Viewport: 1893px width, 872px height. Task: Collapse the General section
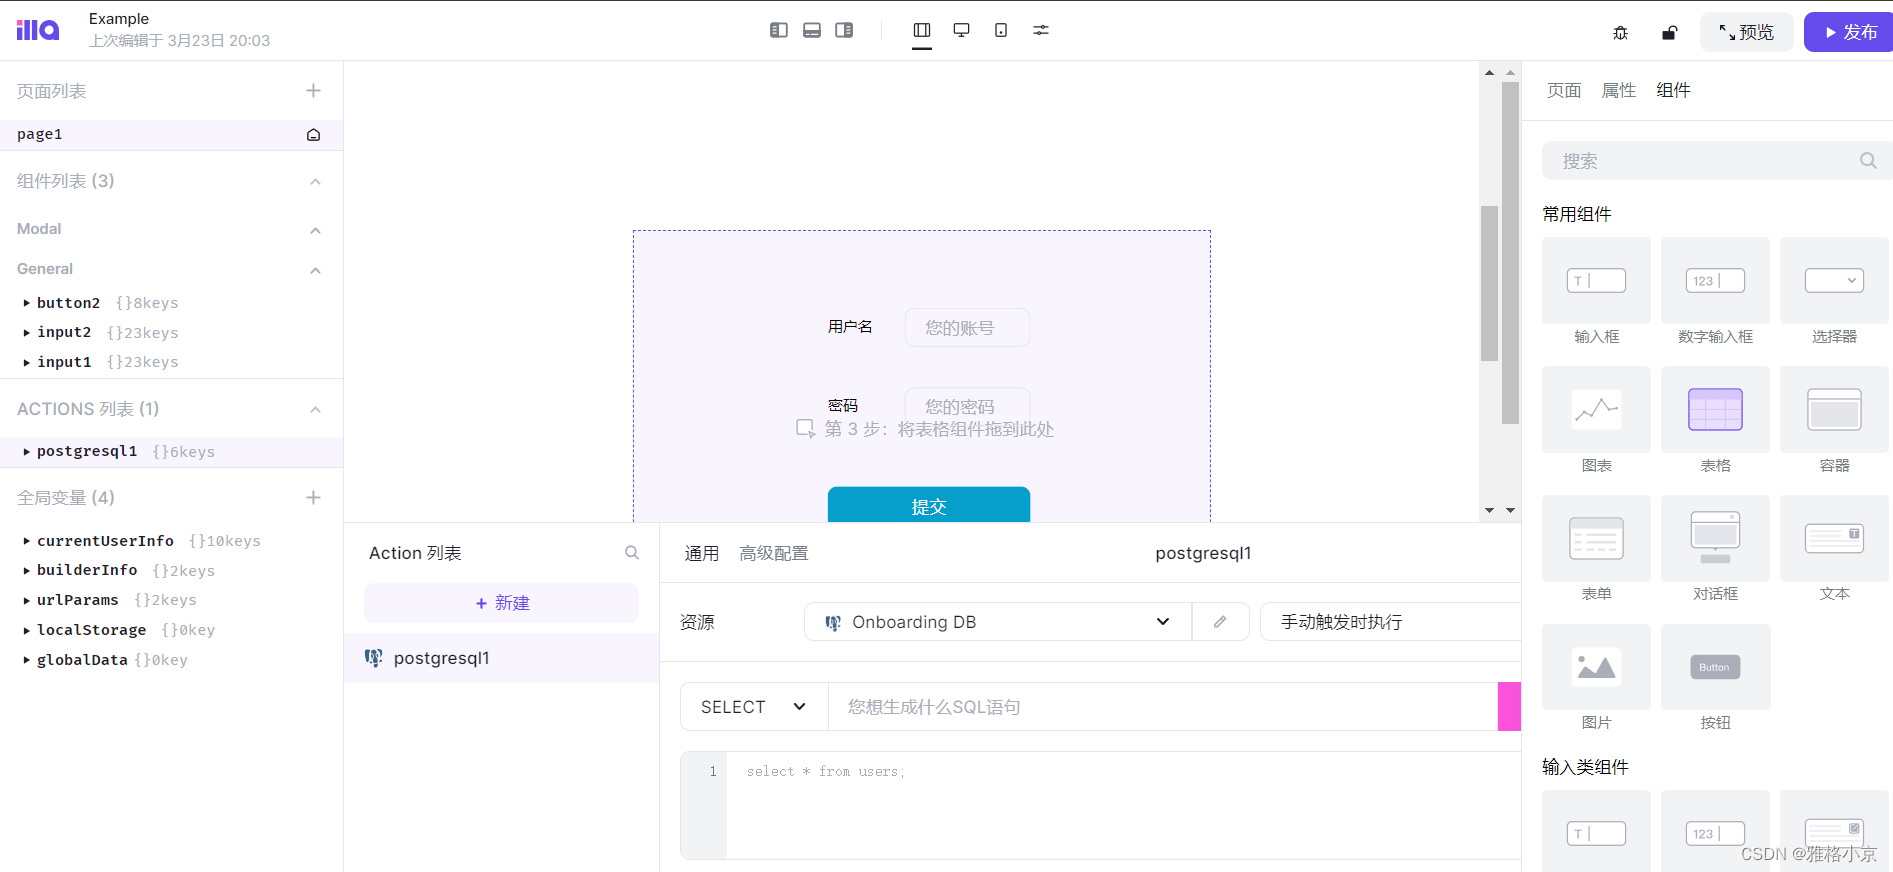315,270
